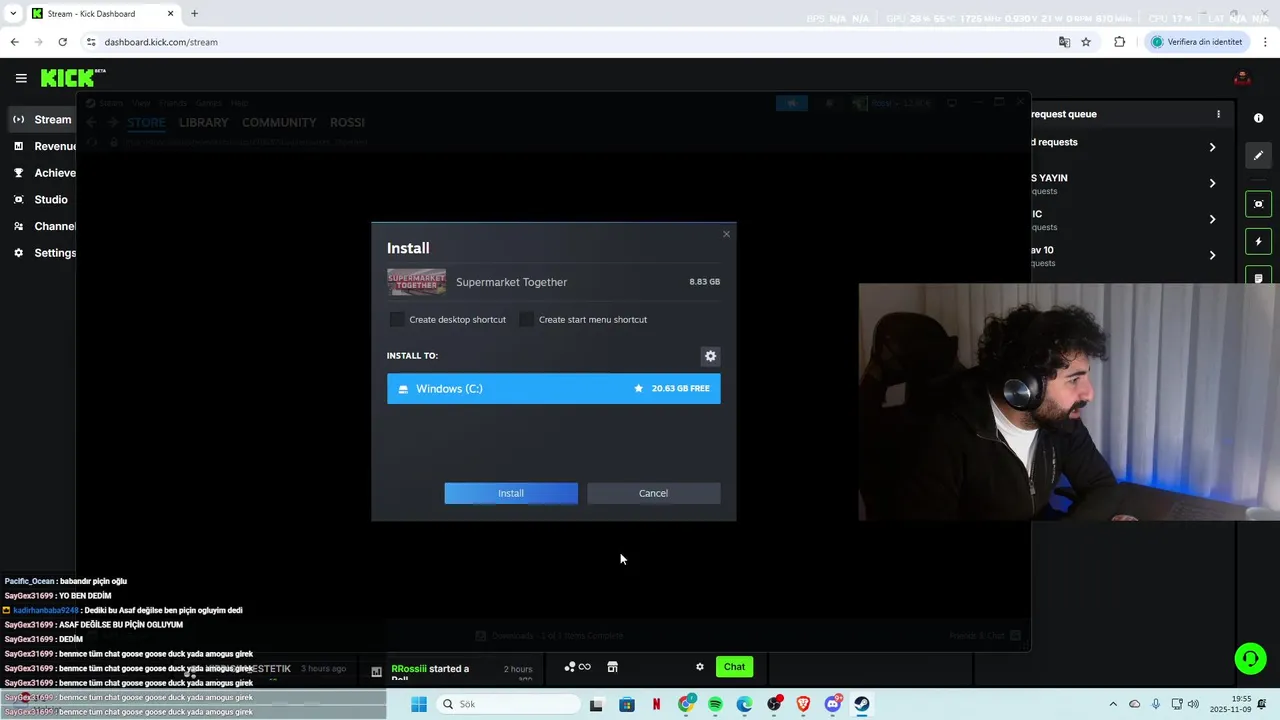Click the taskbar search box
This screenshot has width=1280, height=720.
[x=507, y=704]
